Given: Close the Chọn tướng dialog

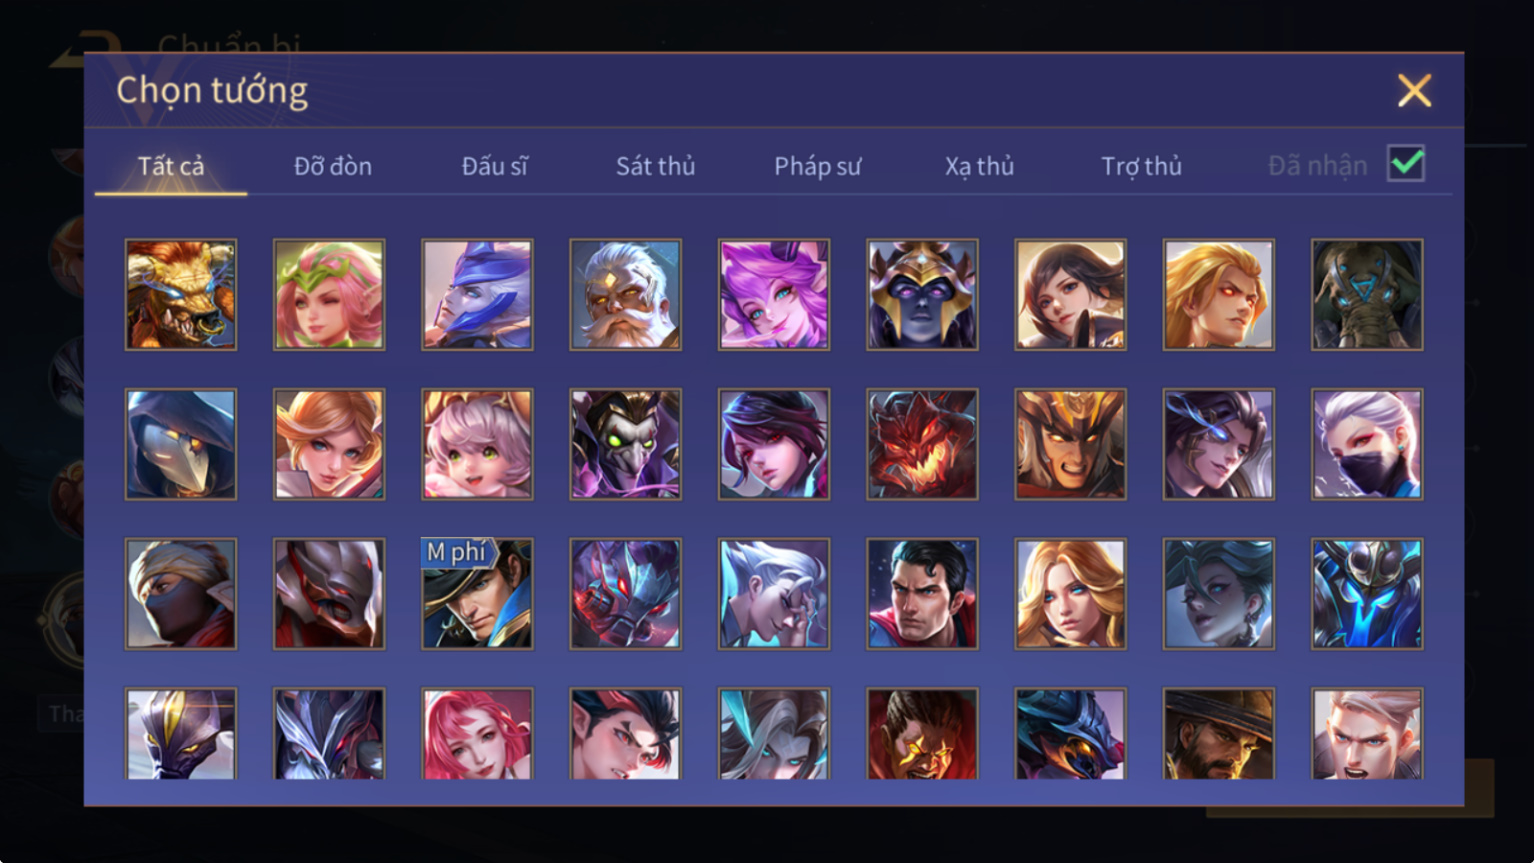Looking at the screenshot, I should click(x=1414, y=91).
